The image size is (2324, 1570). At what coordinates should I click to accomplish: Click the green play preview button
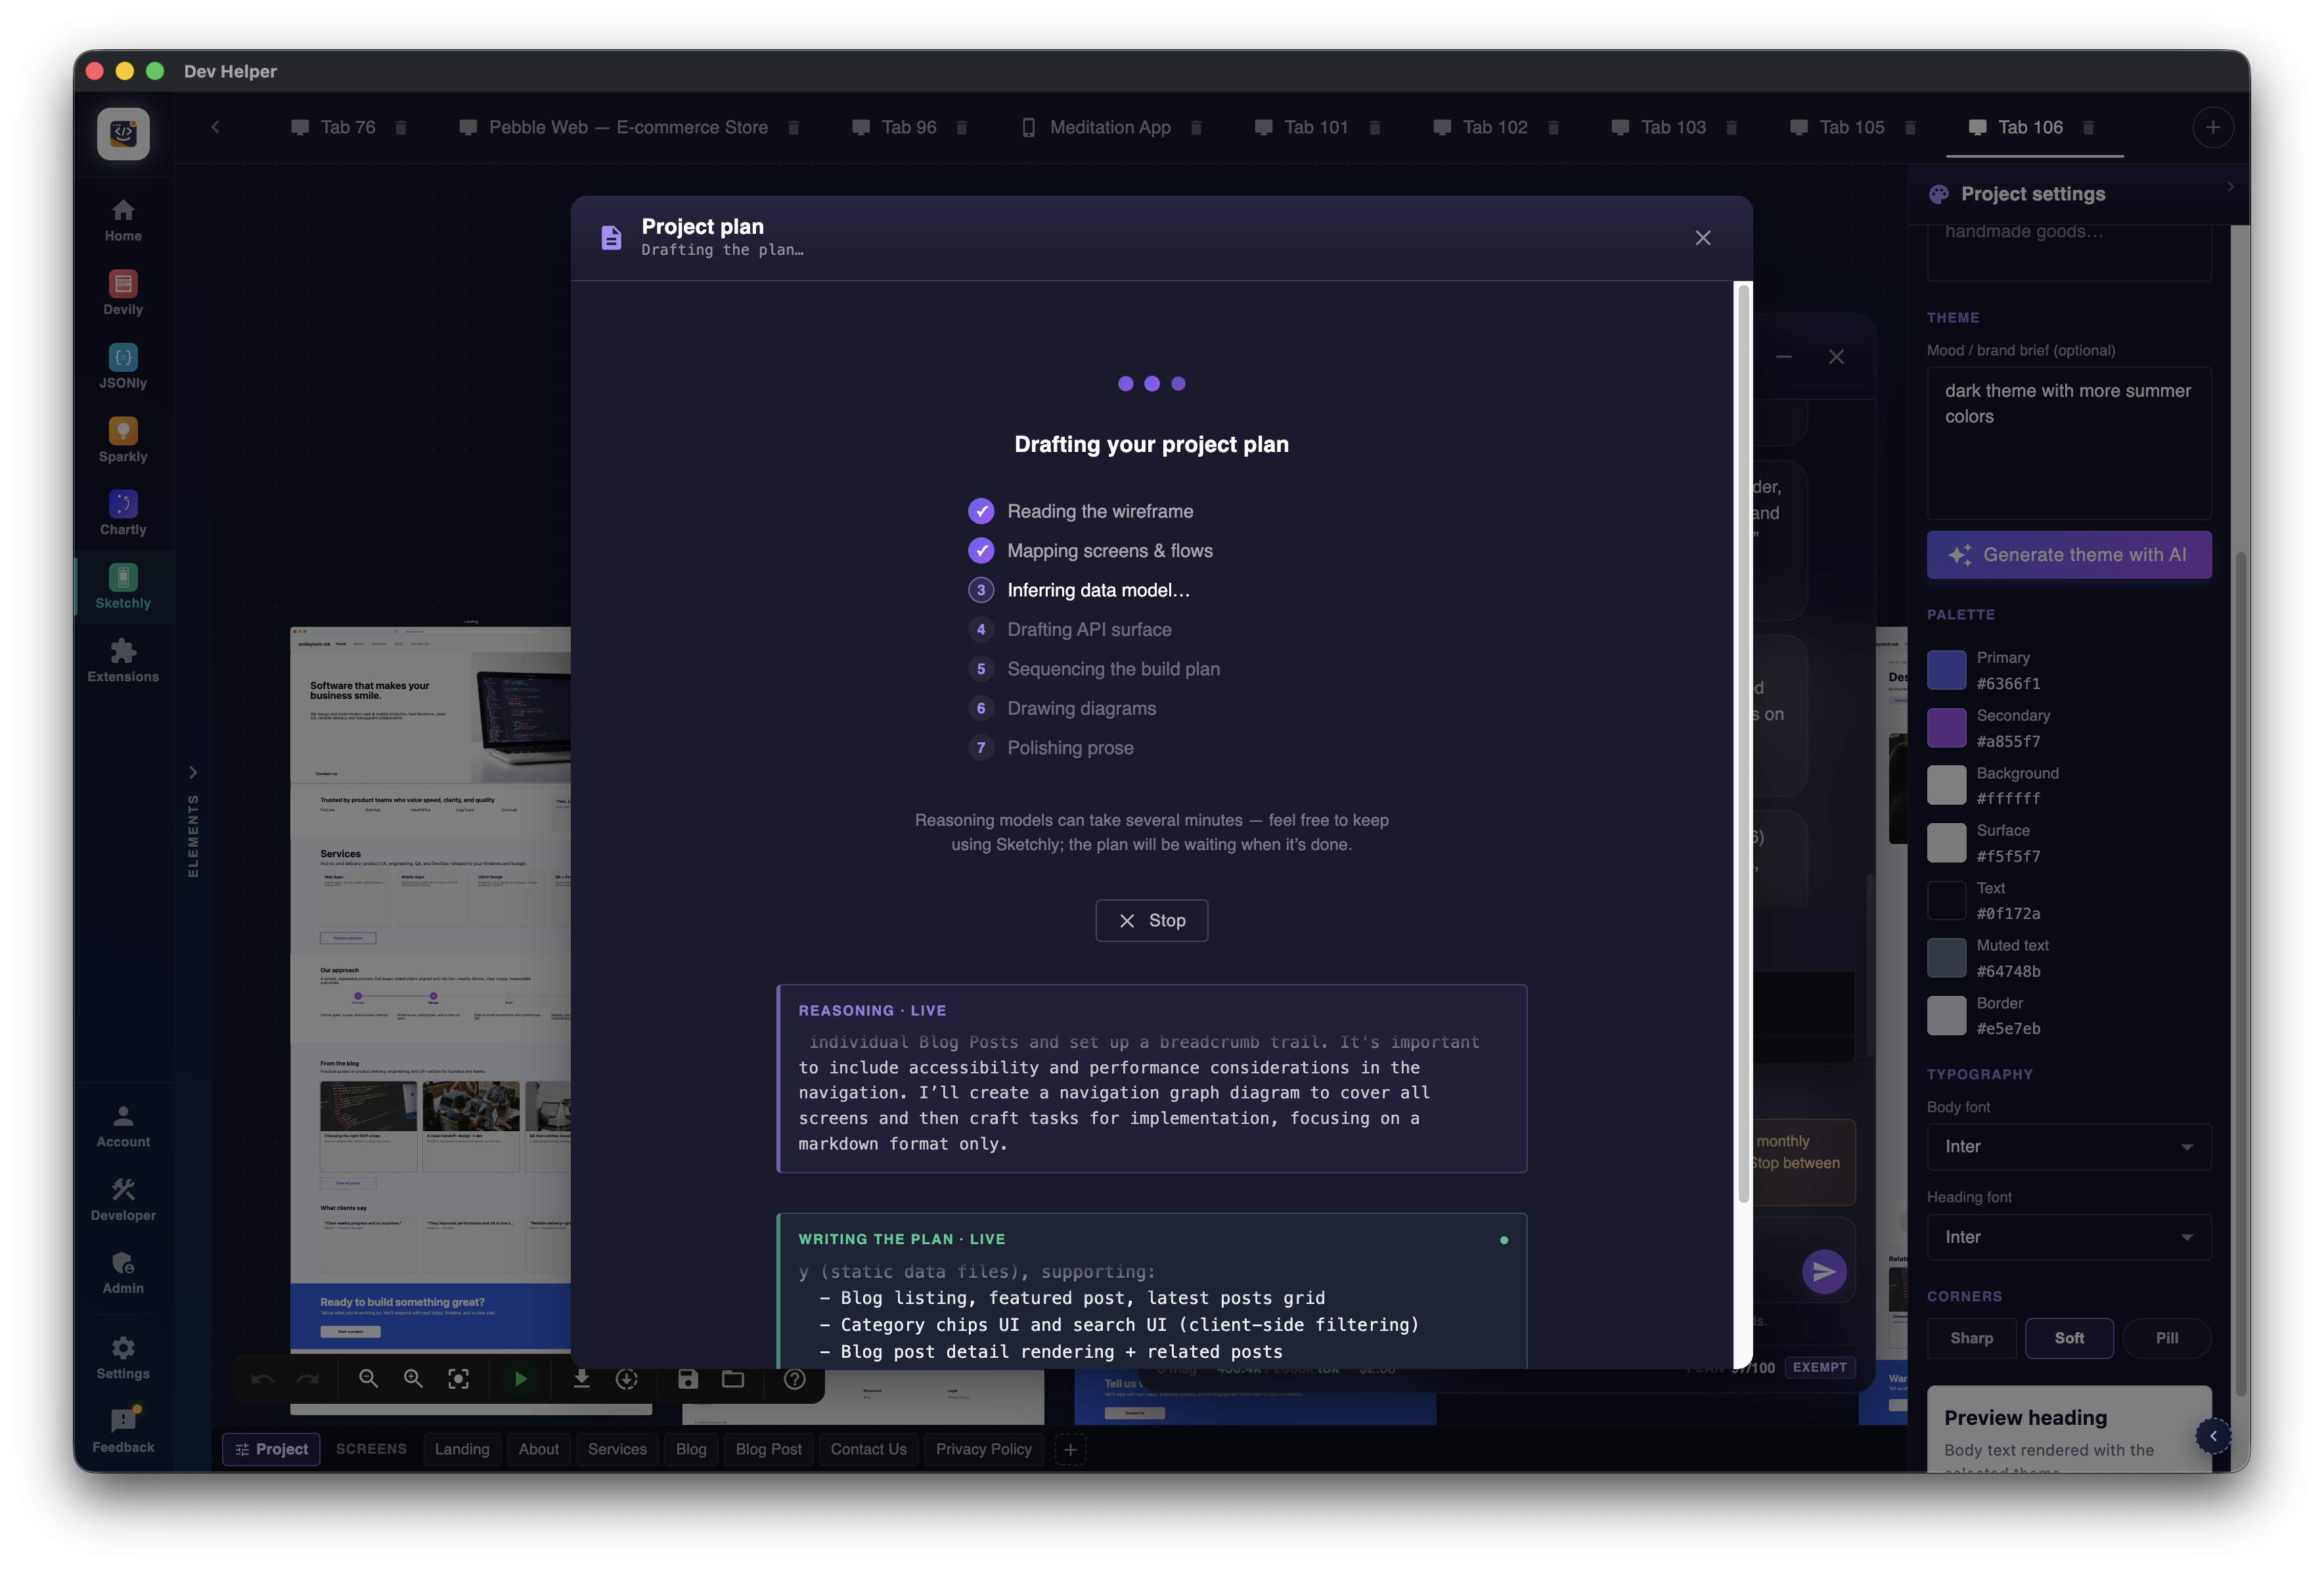(520, 1379)
